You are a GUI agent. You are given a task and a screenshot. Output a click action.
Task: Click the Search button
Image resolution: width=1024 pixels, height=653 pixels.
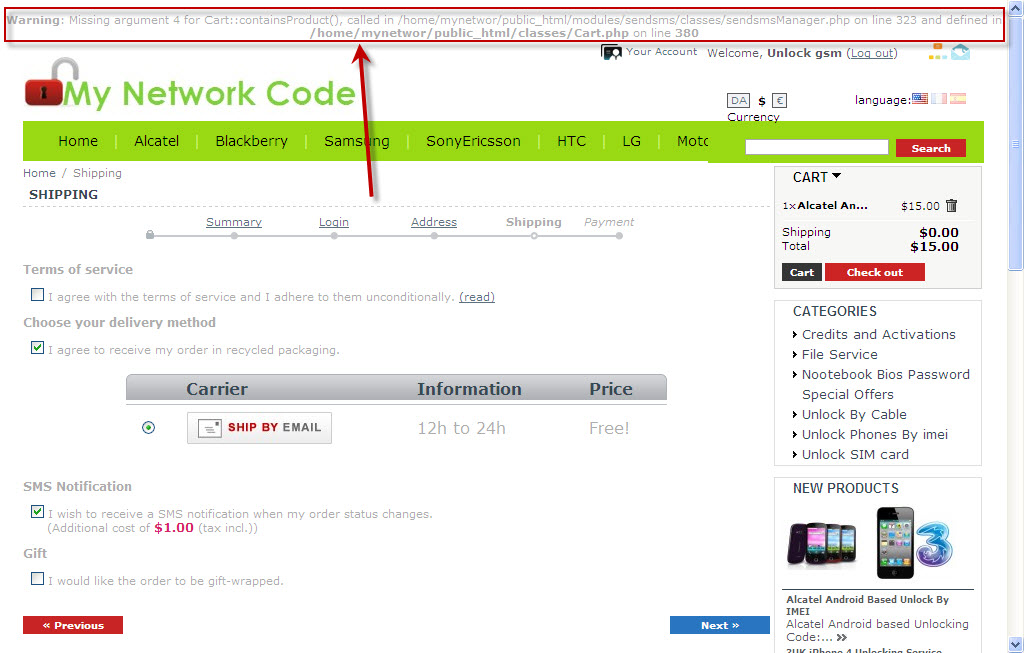click(x=931, y=148)
